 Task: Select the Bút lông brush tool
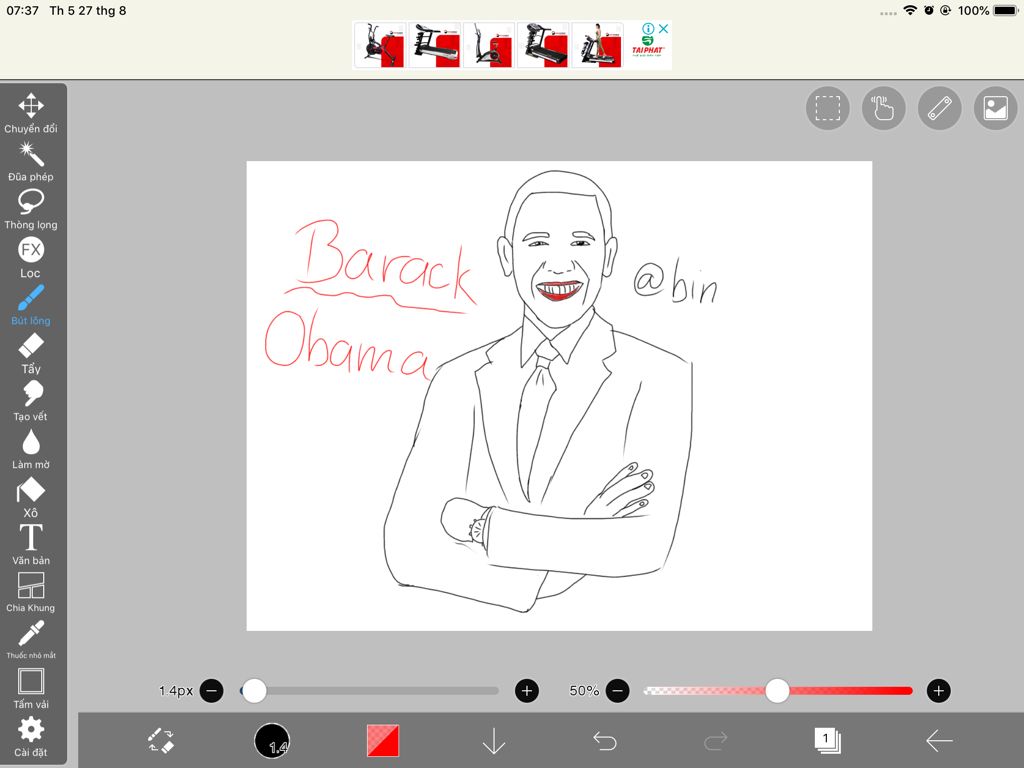[x=31, y=305]
